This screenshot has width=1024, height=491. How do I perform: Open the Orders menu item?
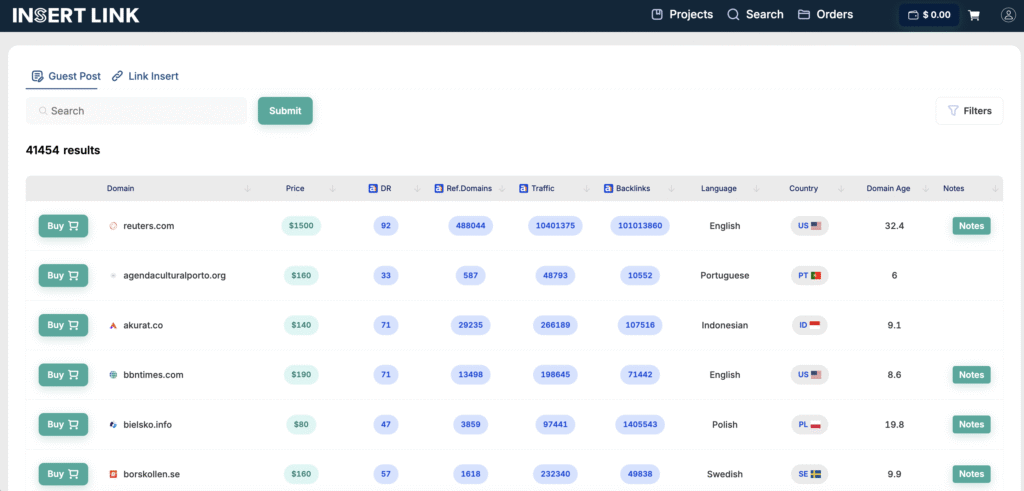(x=825, y=14)
